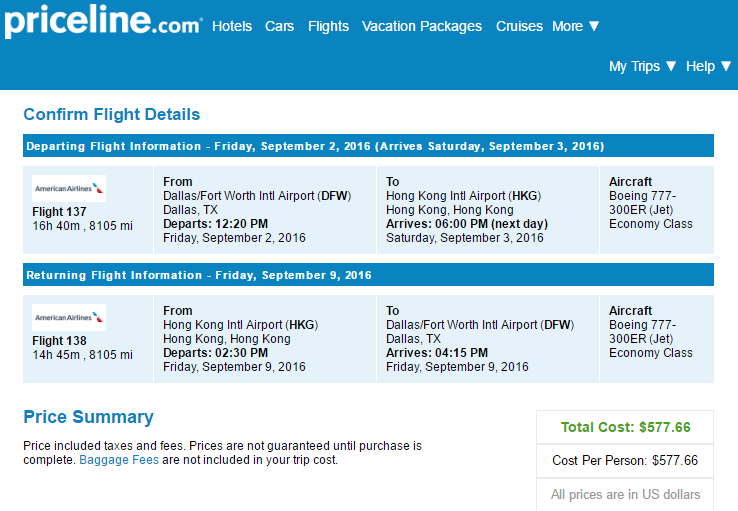Open the Hotels menu item
This screenshot has width=738, height=511.
232,26
